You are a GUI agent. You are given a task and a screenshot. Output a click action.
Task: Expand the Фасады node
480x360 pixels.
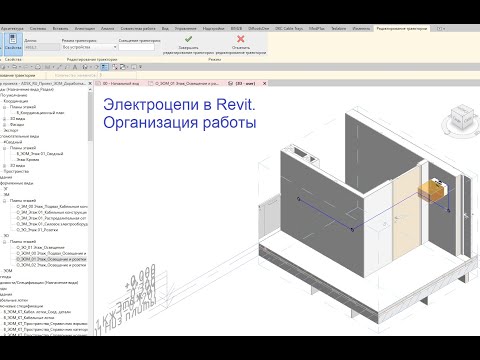coord(5,125)
